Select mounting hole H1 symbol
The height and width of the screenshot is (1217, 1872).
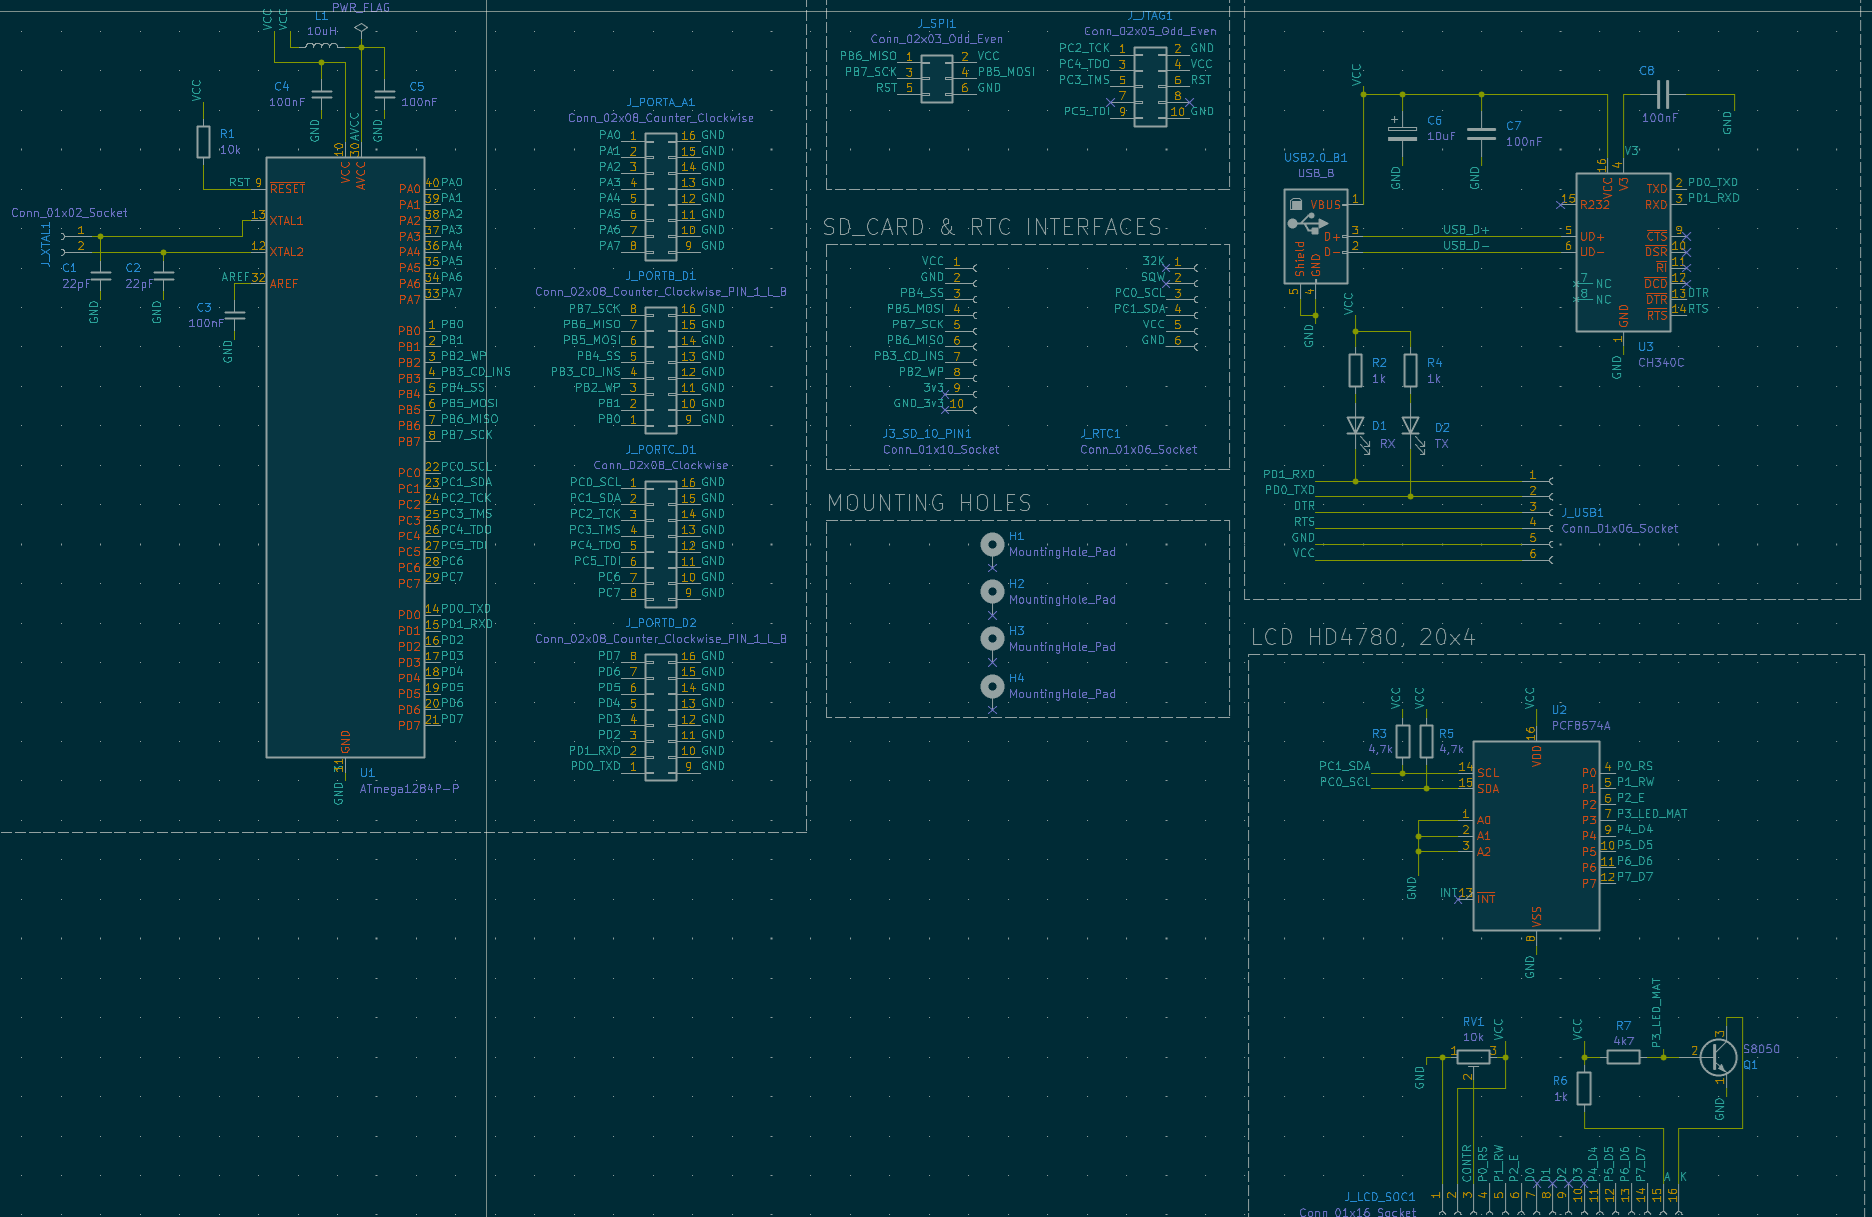click(x=992, y=545)
